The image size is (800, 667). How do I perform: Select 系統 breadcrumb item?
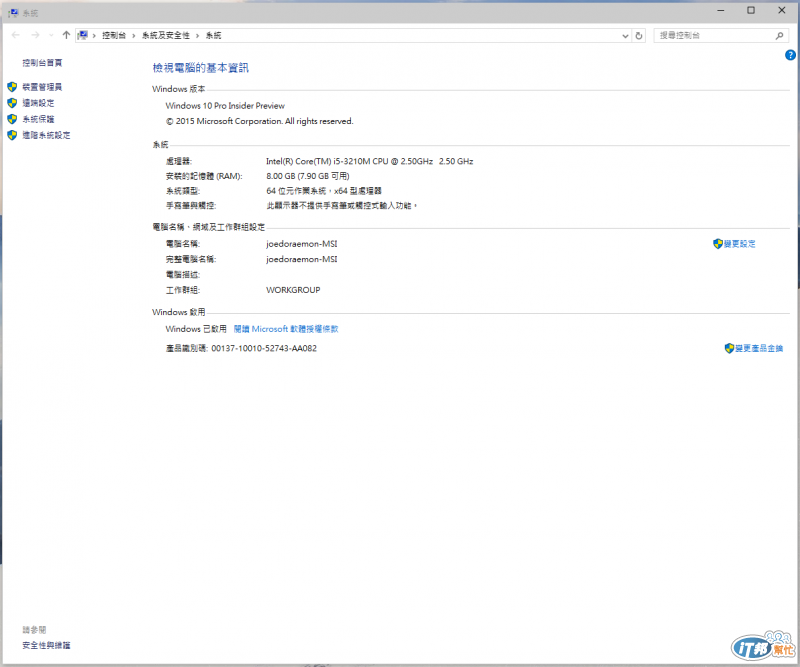click(213, 35)
